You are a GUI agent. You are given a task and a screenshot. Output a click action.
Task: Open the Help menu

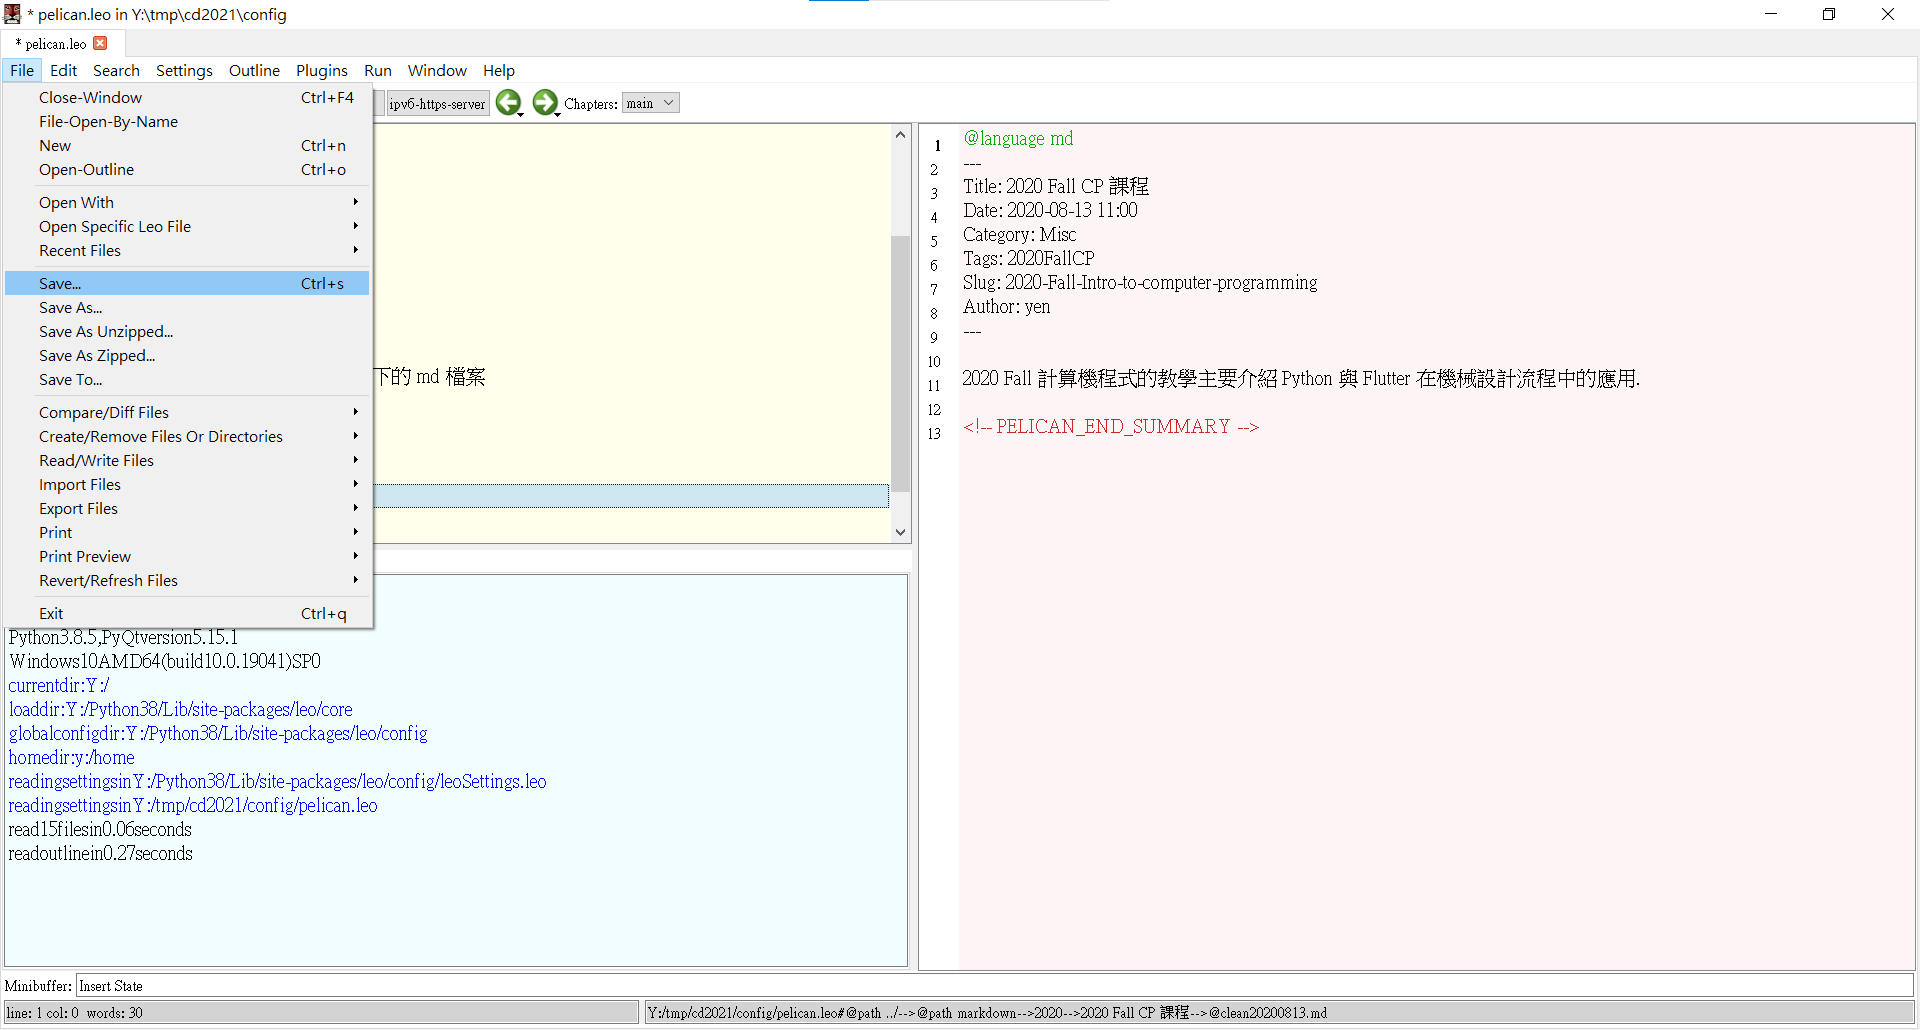point(498,70)
